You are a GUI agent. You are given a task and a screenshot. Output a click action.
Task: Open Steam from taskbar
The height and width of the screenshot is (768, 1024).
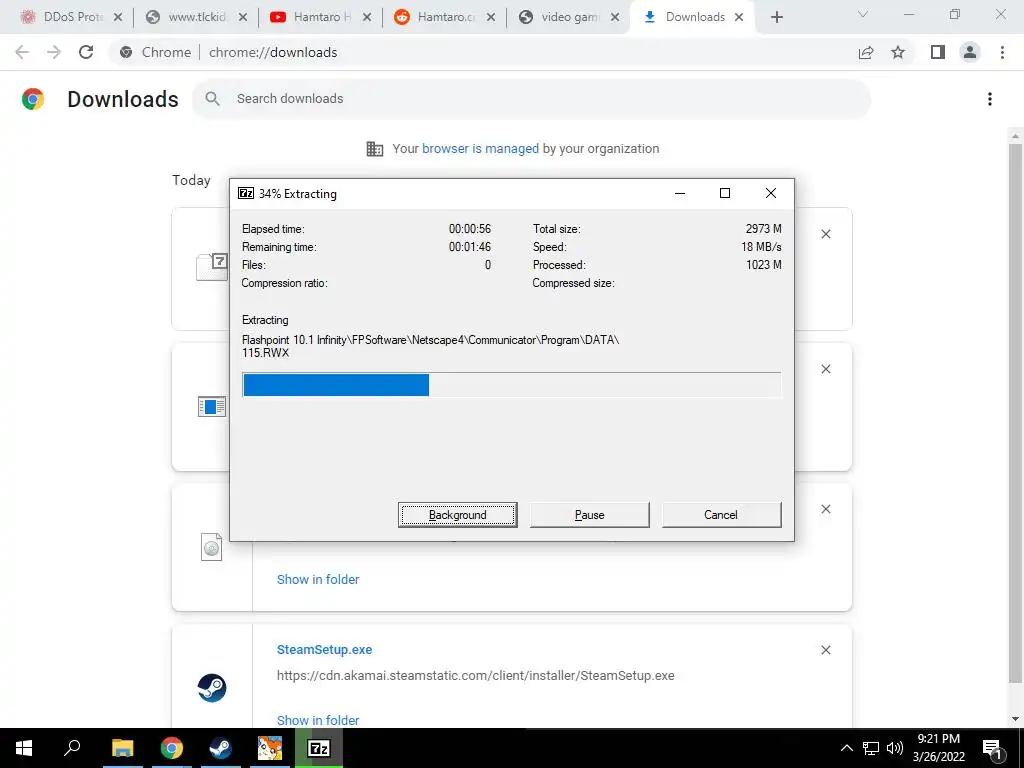click(220, 748)
